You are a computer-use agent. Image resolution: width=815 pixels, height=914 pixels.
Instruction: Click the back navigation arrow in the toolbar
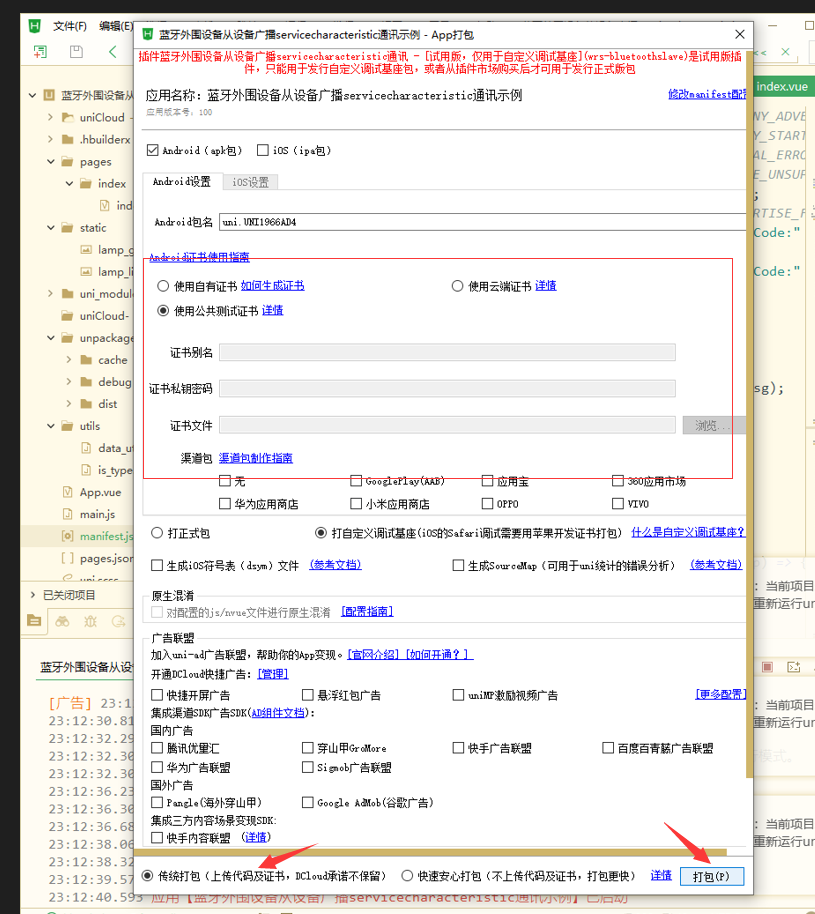click(x=111, y=53)
